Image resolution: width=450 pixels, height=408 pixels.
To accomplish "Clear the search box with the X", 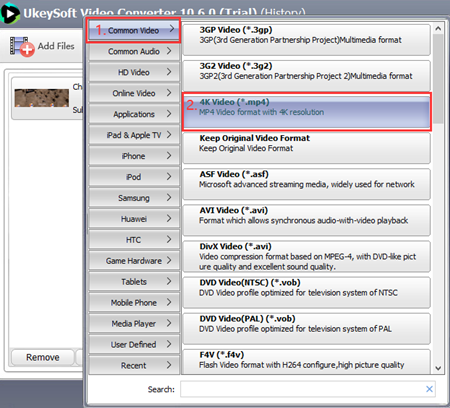I will click(429, 389).
